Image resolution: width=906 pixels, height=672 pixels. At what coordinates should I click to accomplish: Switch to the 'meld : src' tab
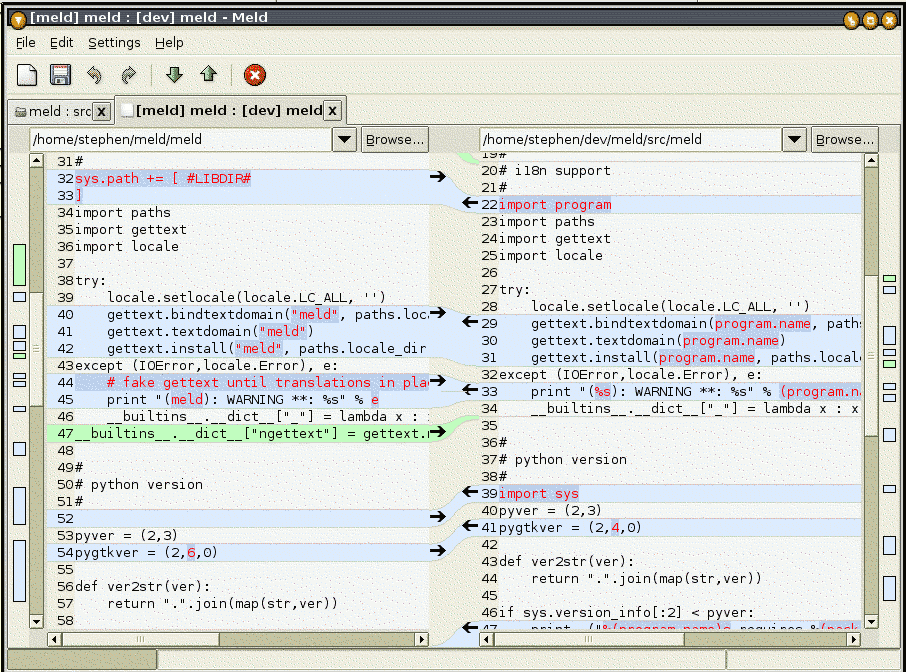(x=58, y=111)
